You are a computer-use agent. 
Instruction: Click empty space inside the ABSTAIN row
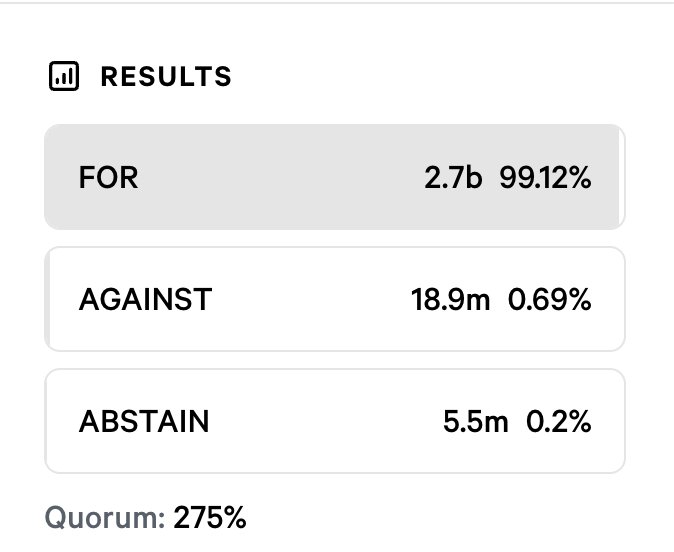point(320,421)
